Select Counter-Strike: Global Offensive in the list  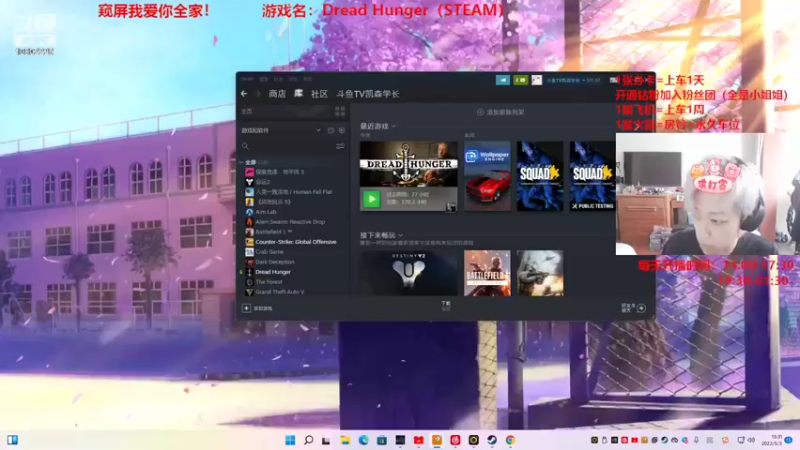point(295,242)
